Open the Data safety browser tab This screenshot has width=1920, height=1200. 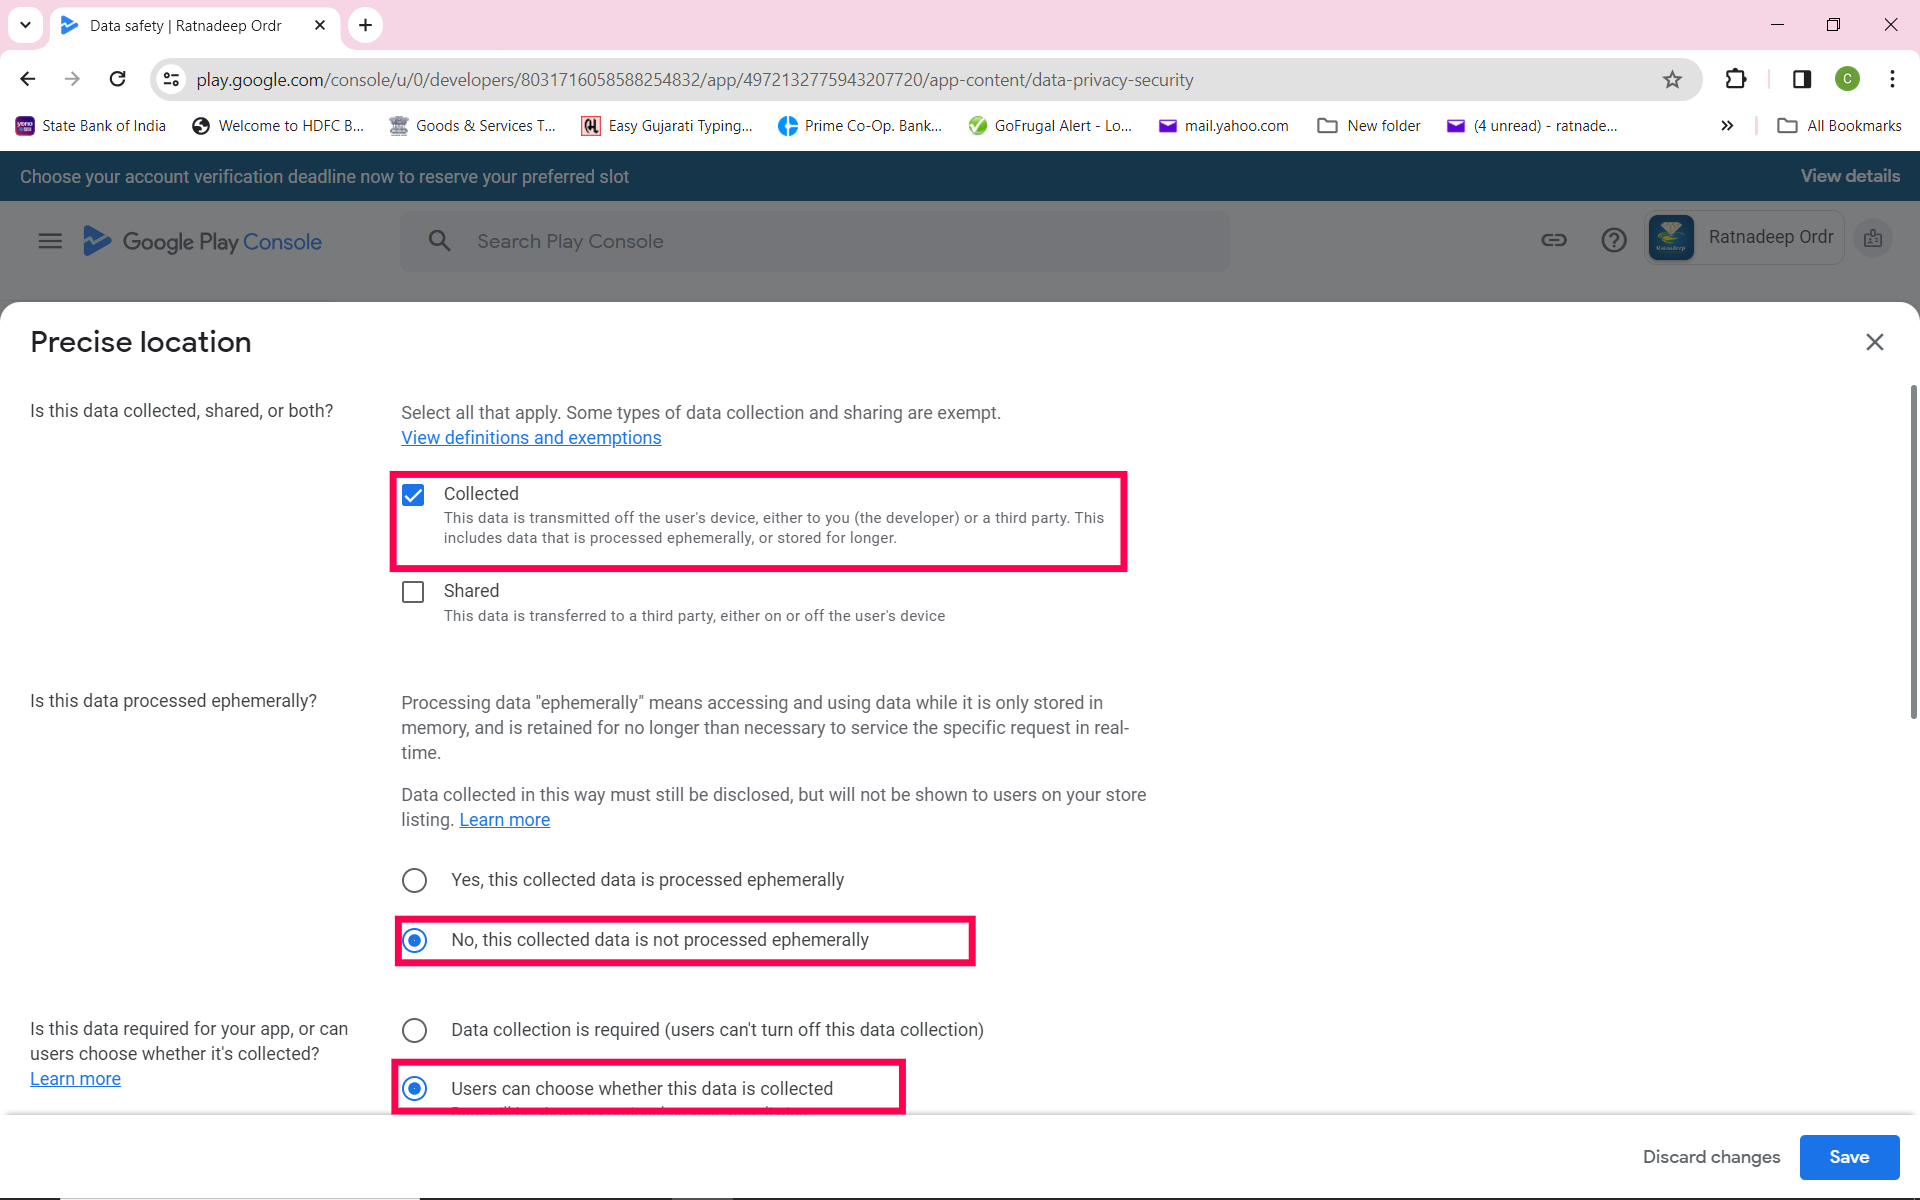click(186, 26)
